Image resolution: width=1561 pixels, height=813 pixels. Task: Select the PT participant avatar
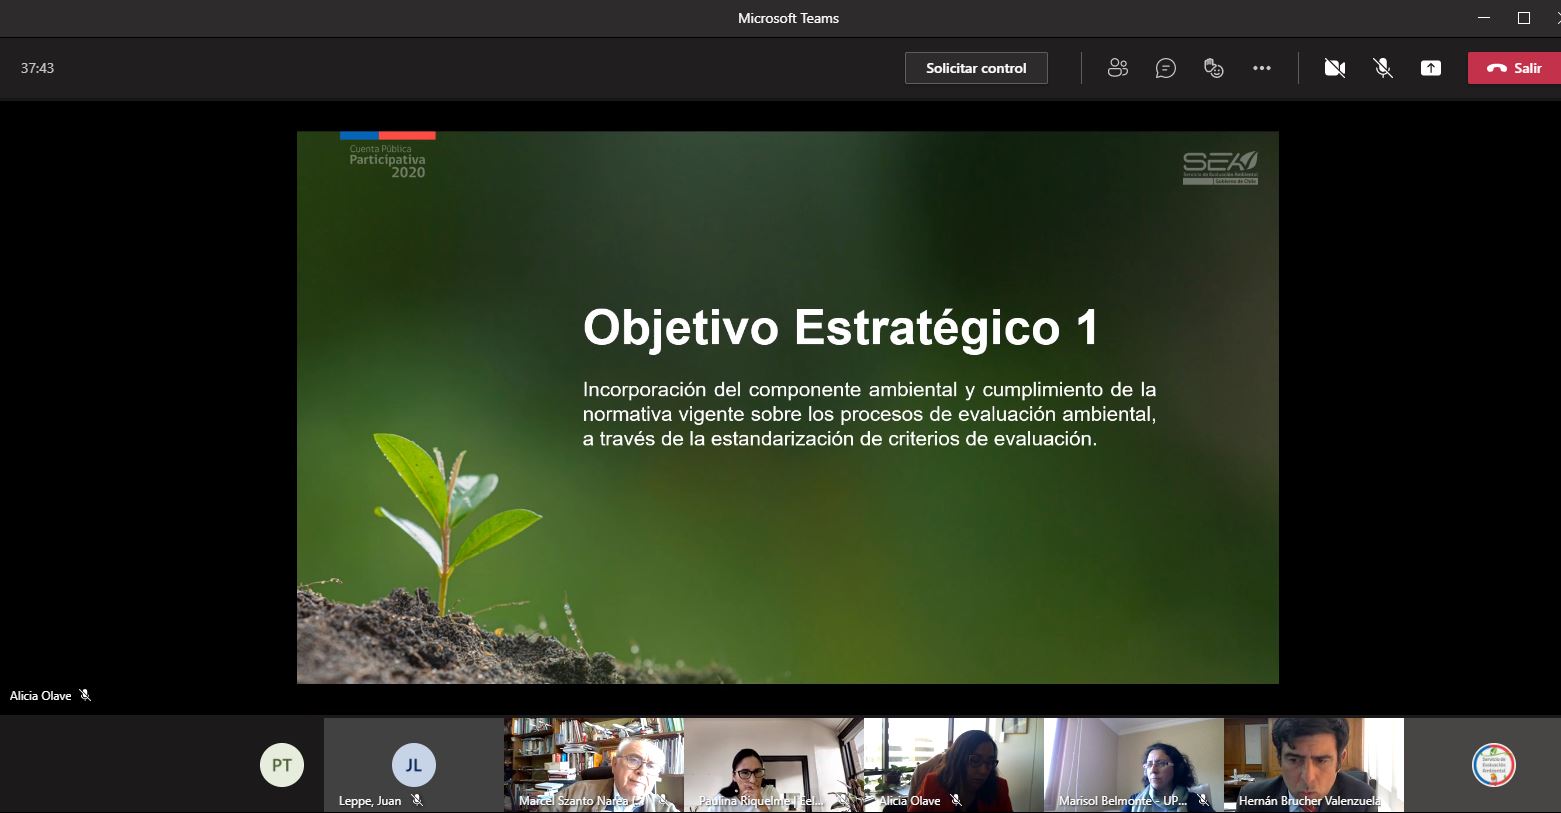282,765
